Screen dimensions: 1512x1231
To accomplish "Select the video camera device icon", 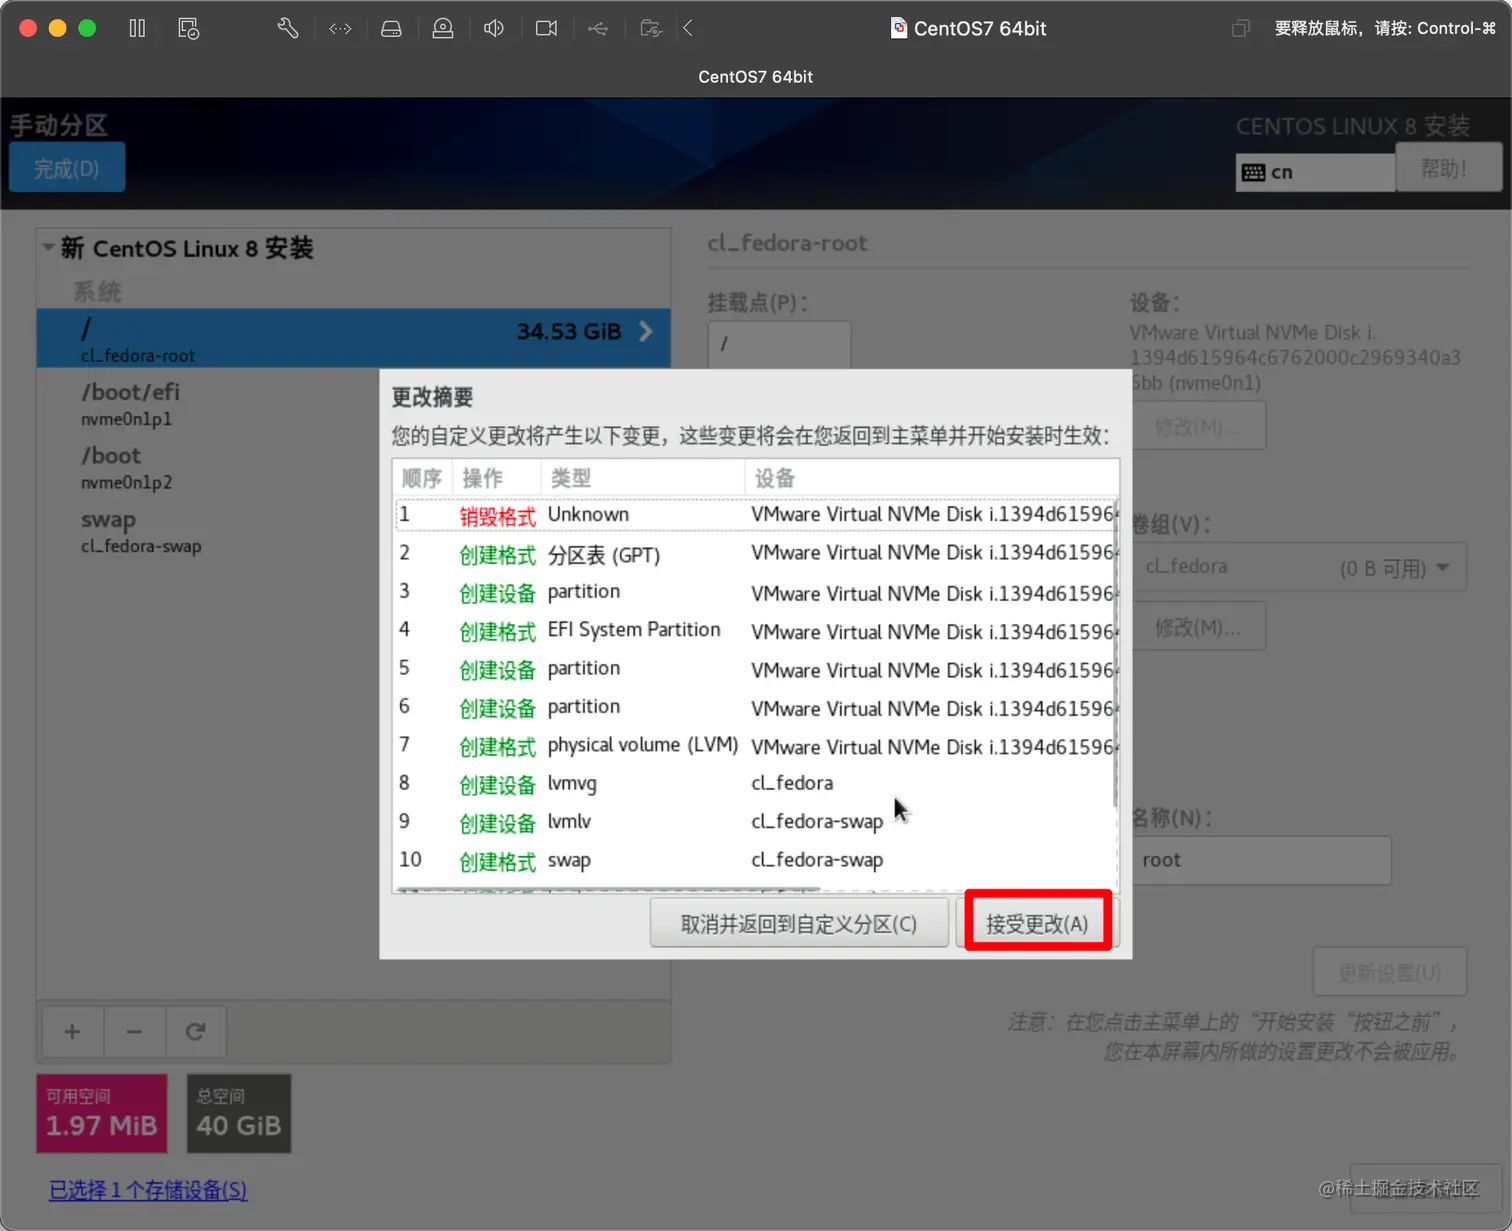I will pos(546,28).
